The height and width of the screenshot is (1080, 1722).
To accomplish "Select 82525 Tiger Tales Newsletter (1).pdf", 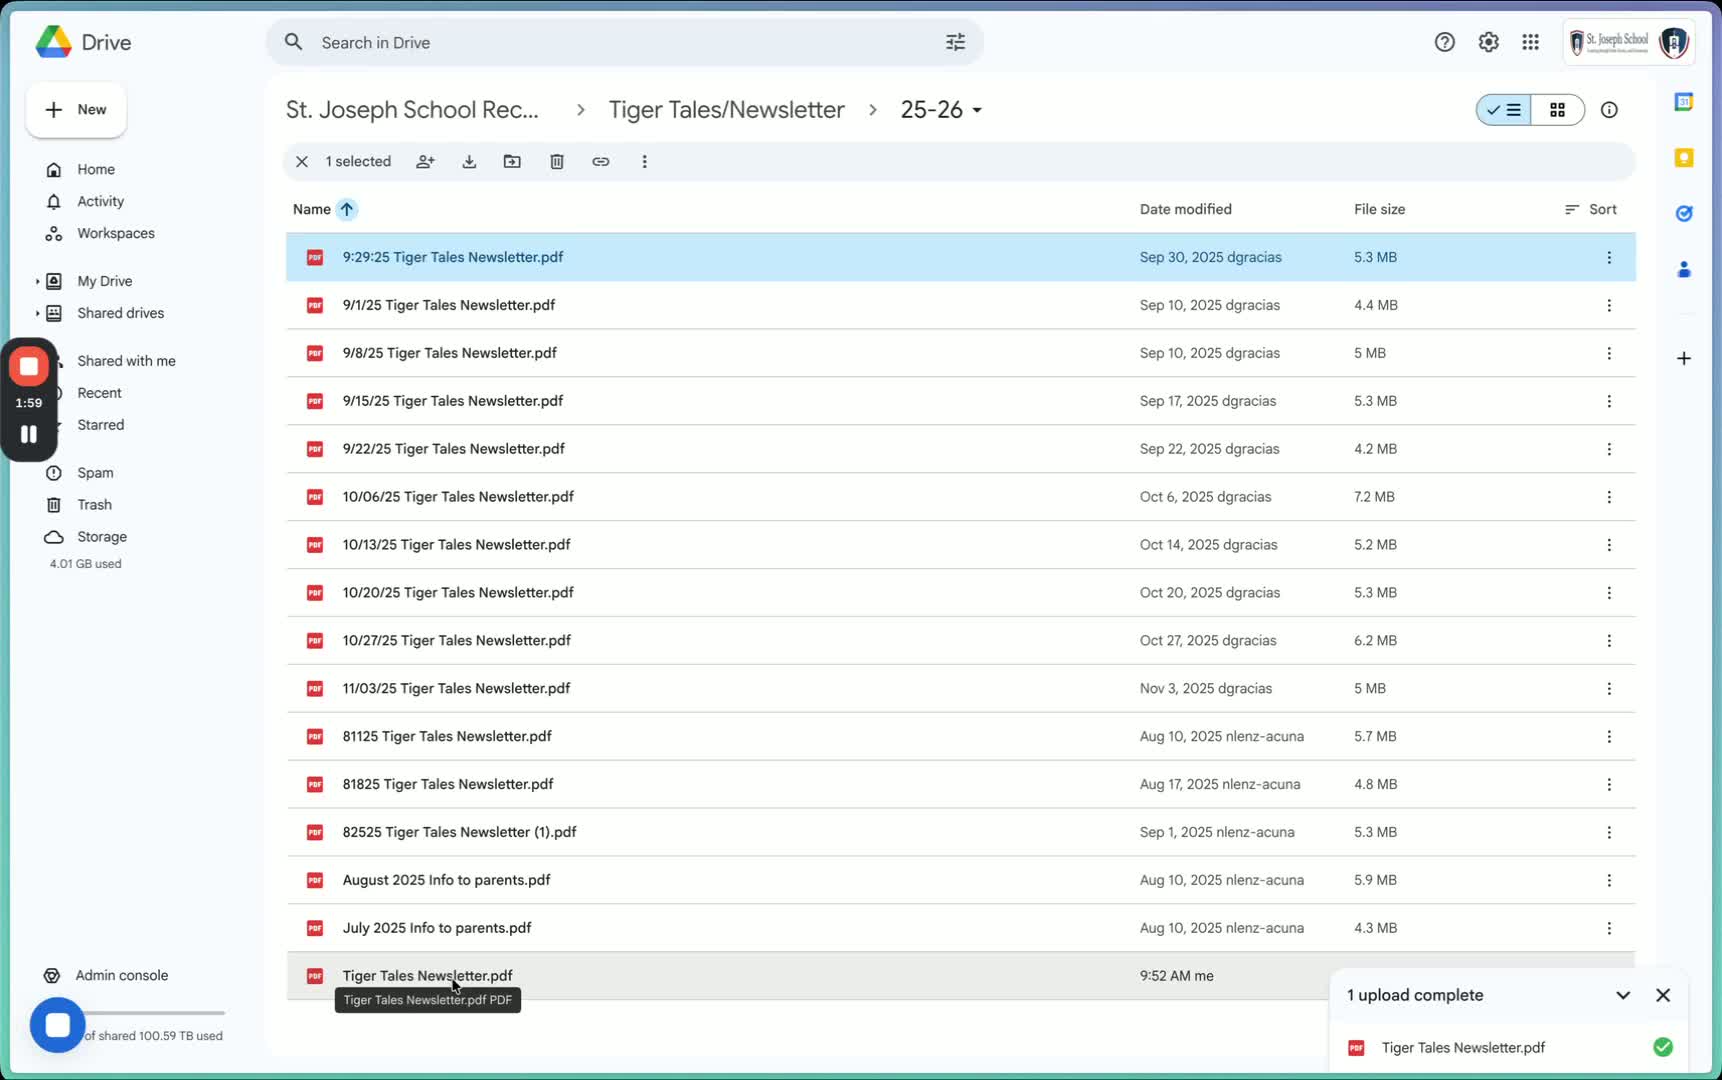I will pos(960,832).
